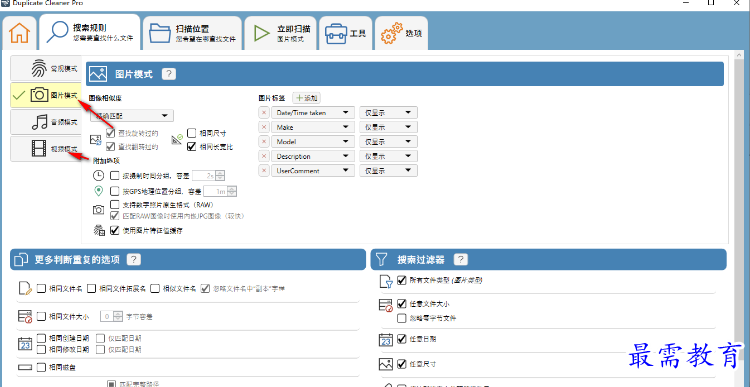This screenshot has height=387, width=750.
Task: Open 仅显示 dropdown in Date/Time taken row
Action: click(388, 113)
